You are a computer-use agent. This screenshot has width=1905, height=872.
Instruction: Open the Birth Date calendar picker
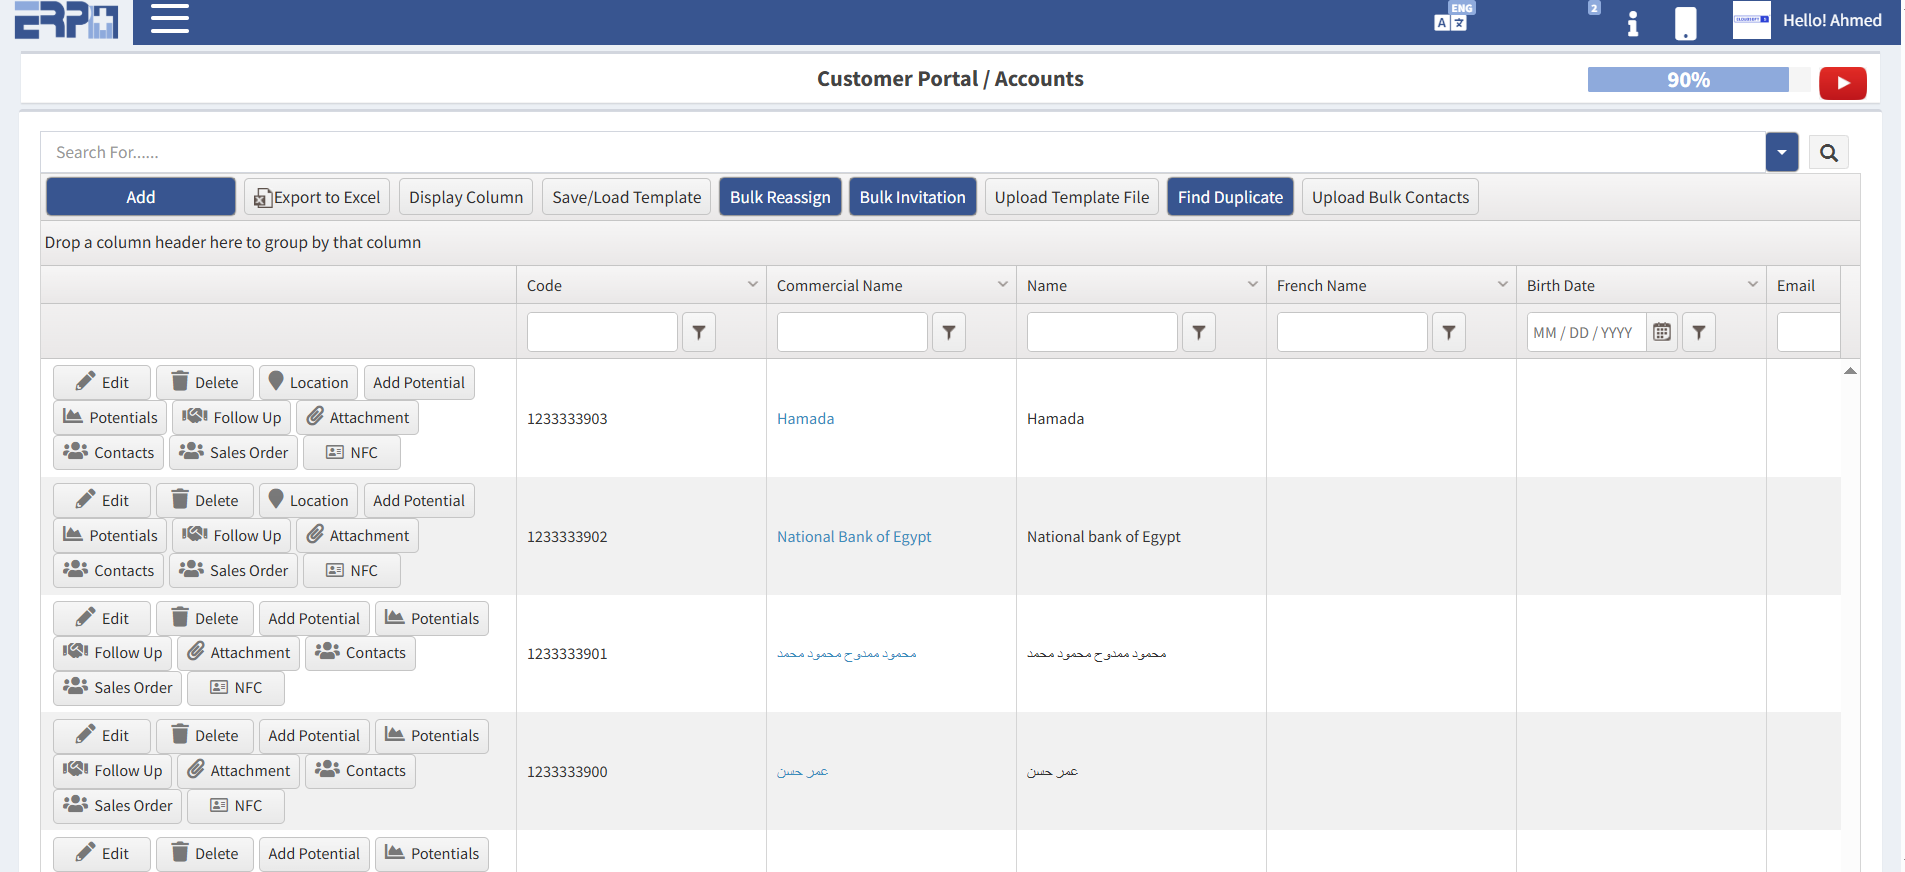click(1661, 332)
